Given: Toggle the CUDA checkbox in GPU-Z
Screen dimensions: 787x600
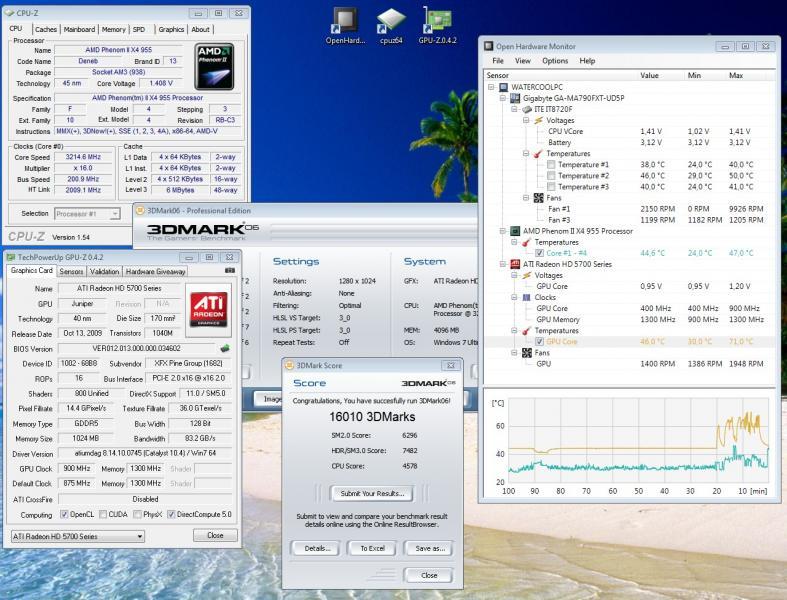Looking at the screenshot, I should 103,514.
